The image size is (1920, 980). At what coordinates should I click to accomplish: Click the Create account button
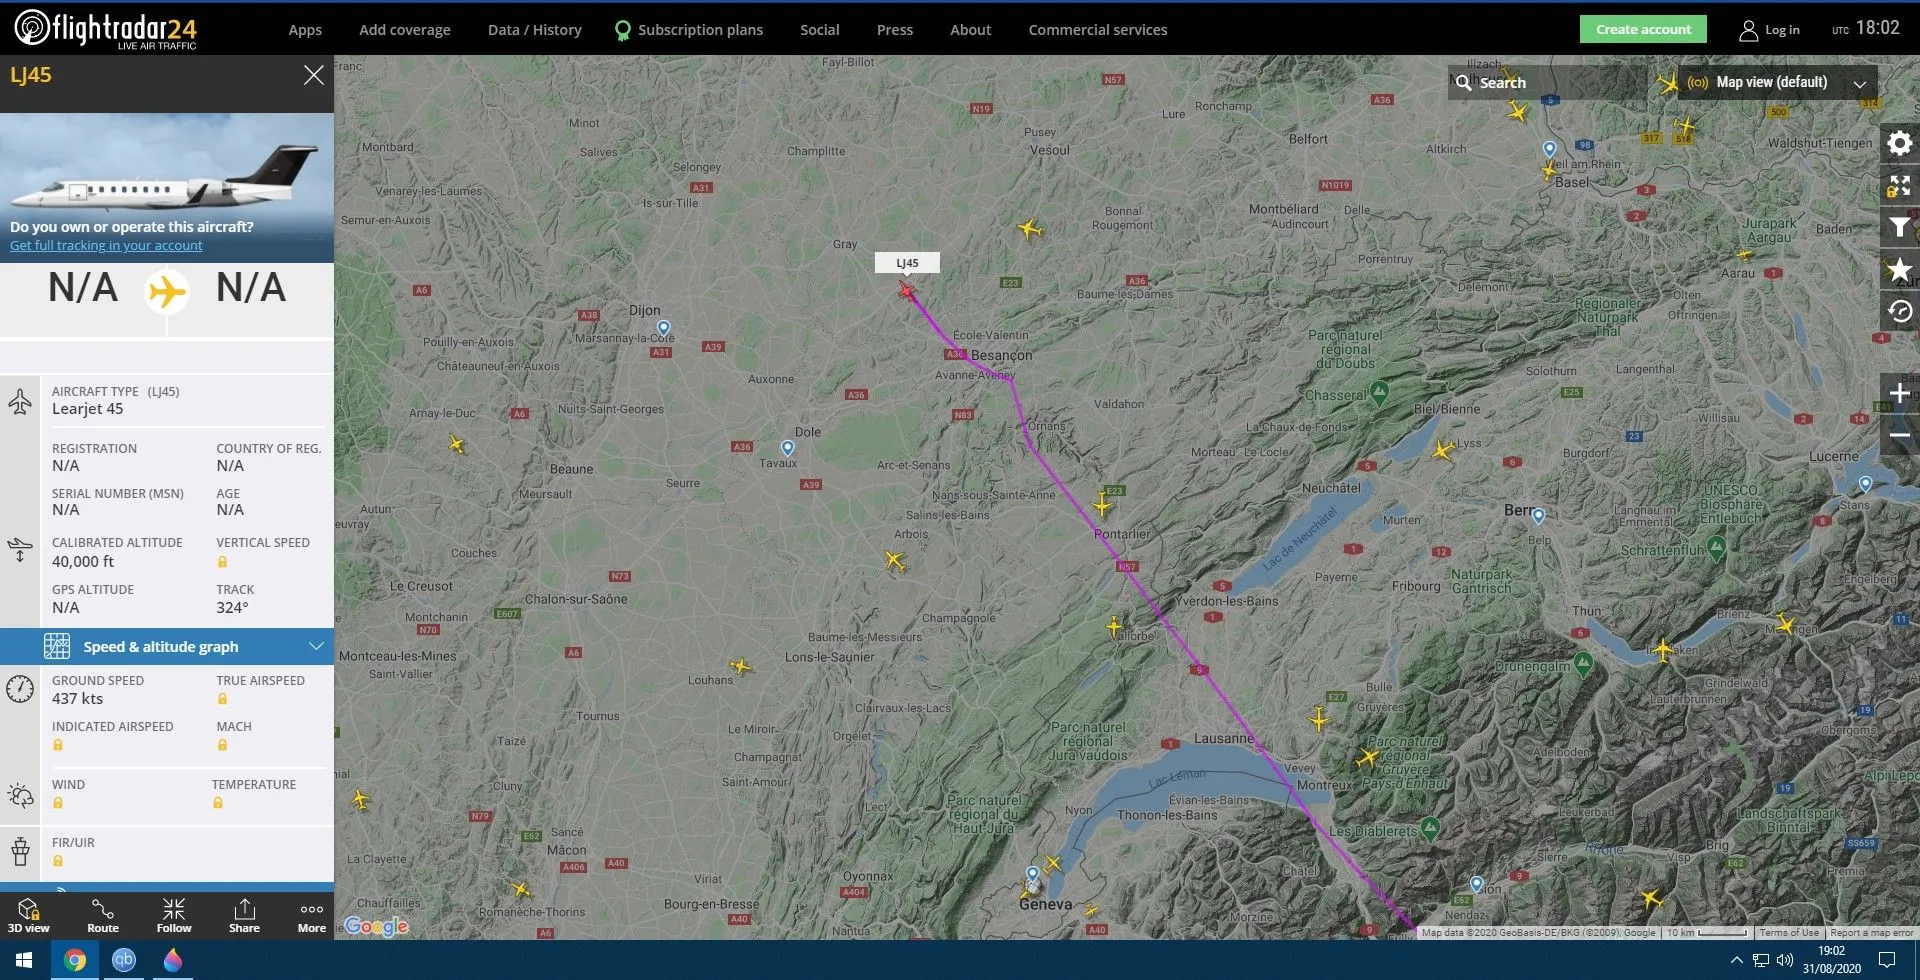1643,29
